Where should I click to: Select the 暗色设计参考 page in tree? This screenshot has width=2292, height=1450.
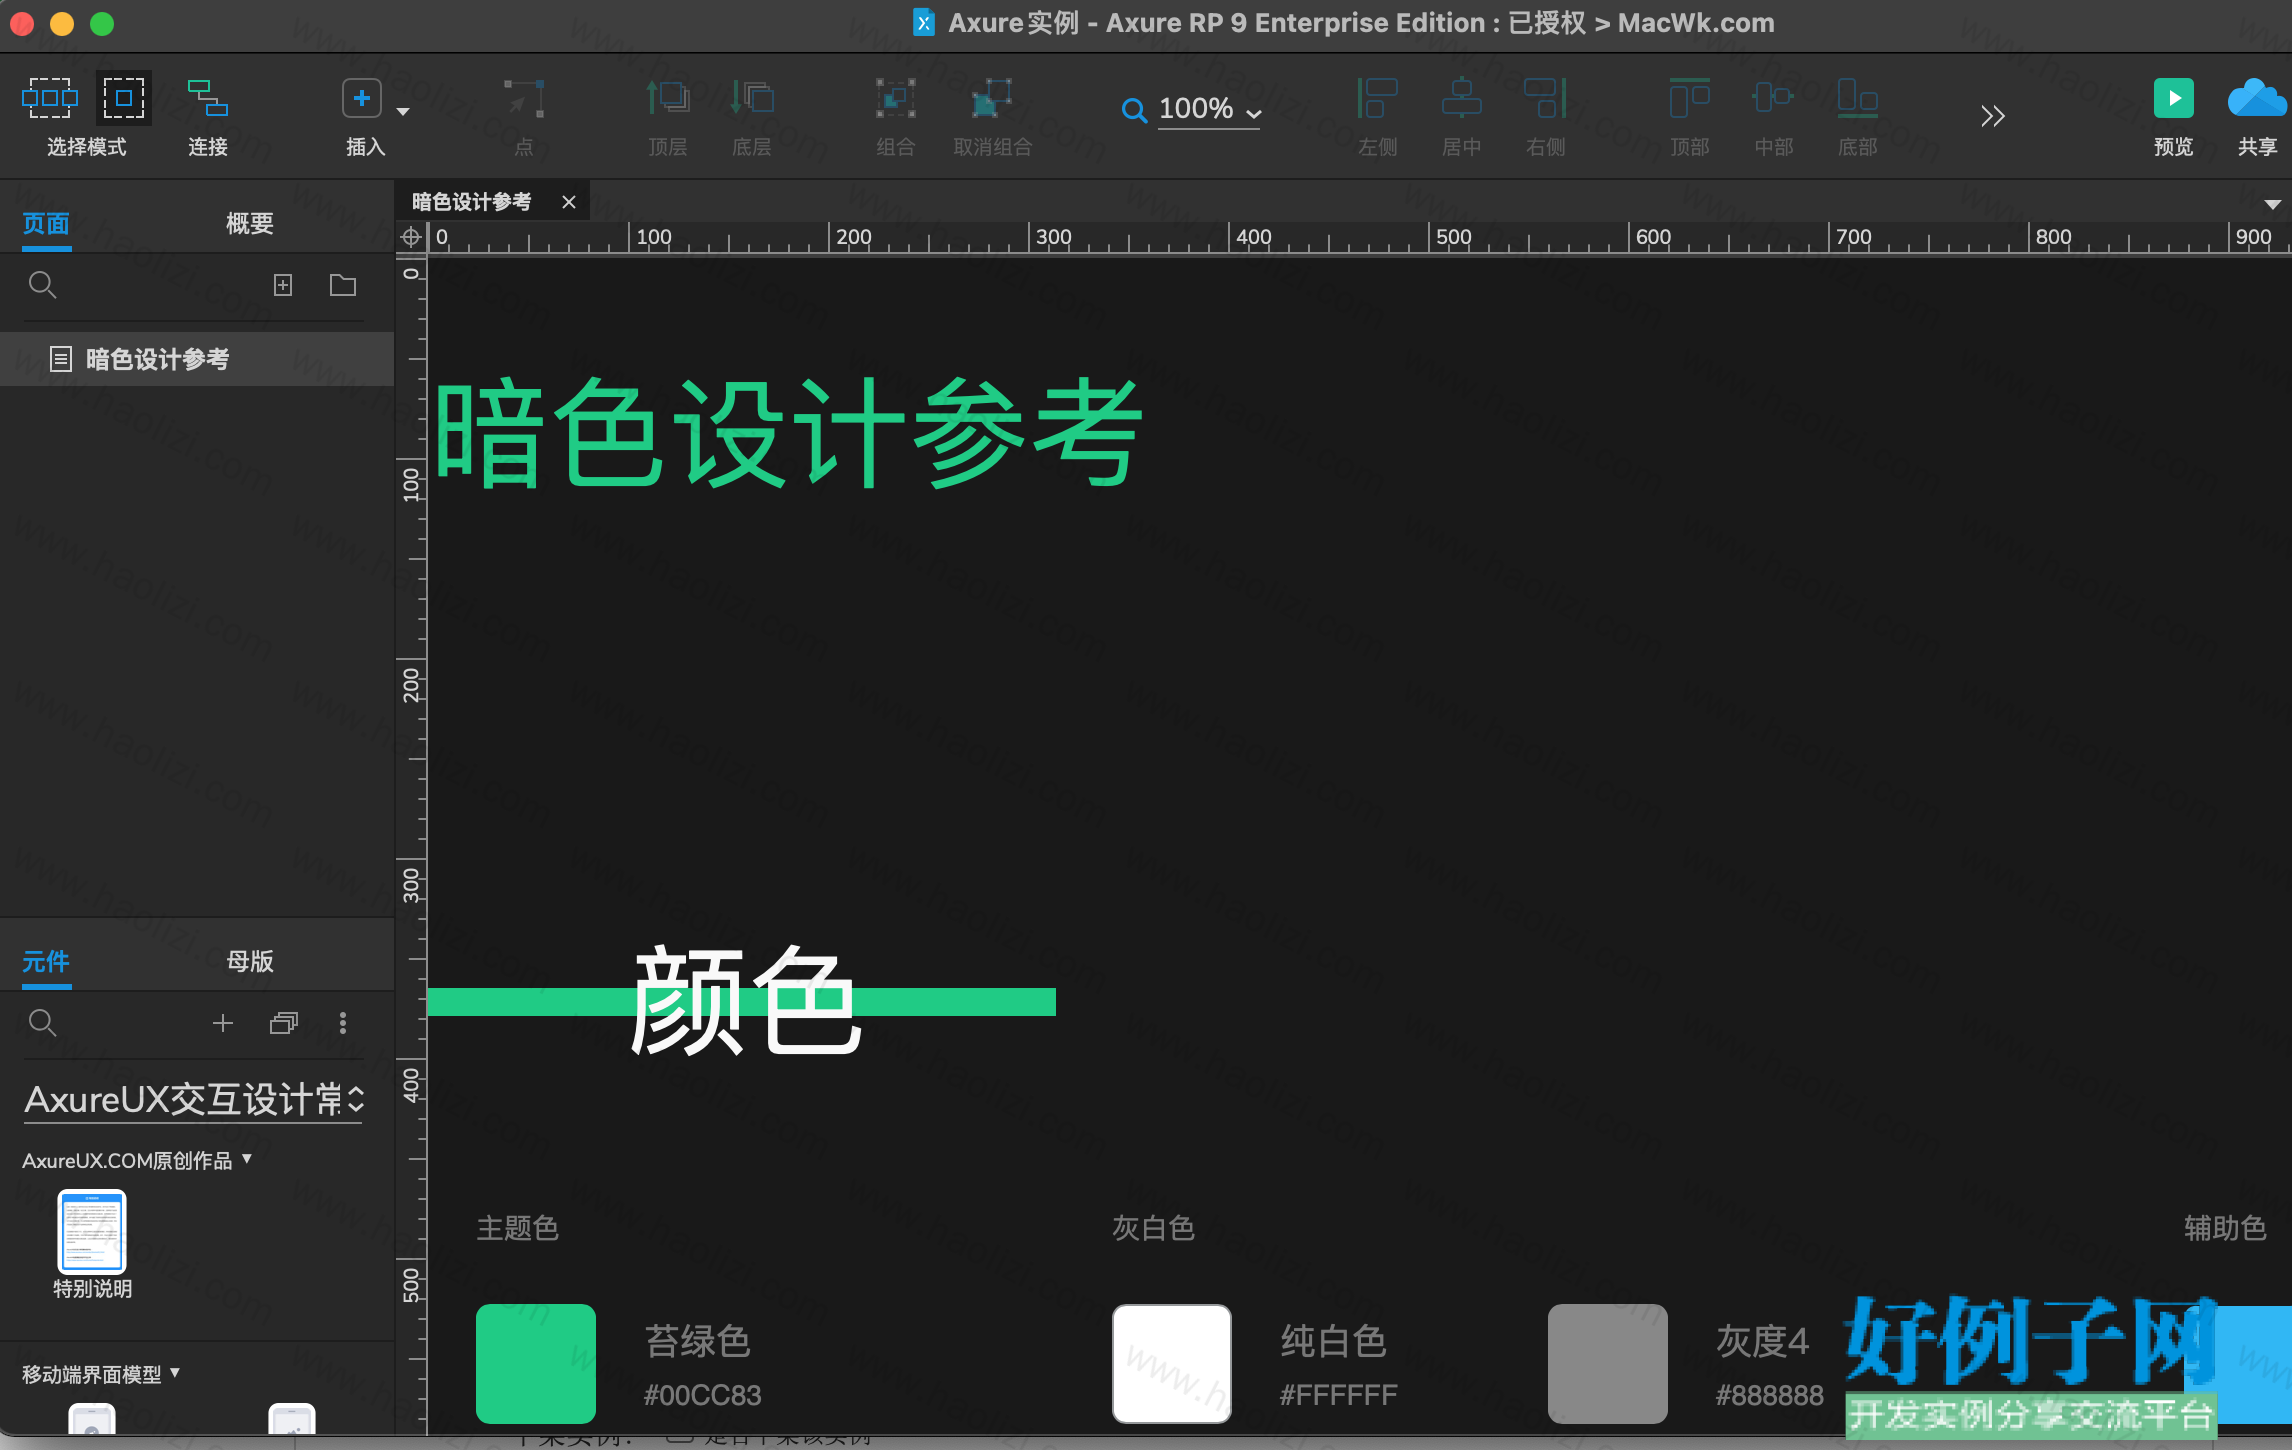pyautogui.click(x=197, y=359)
